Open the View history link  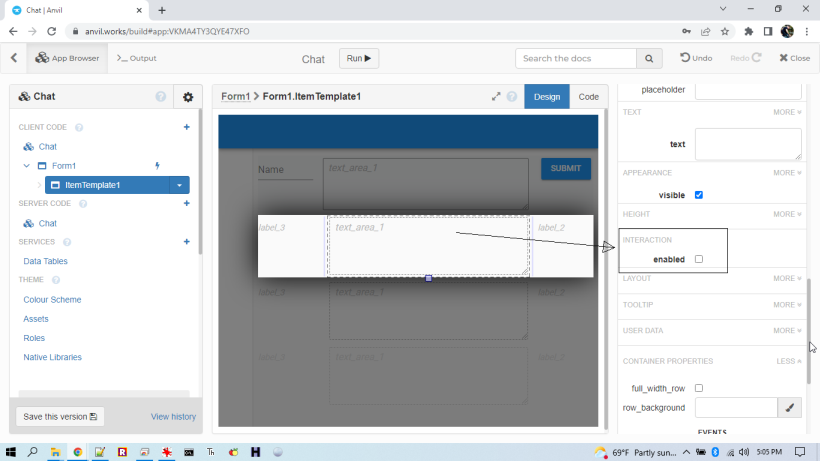pos(173,416)
